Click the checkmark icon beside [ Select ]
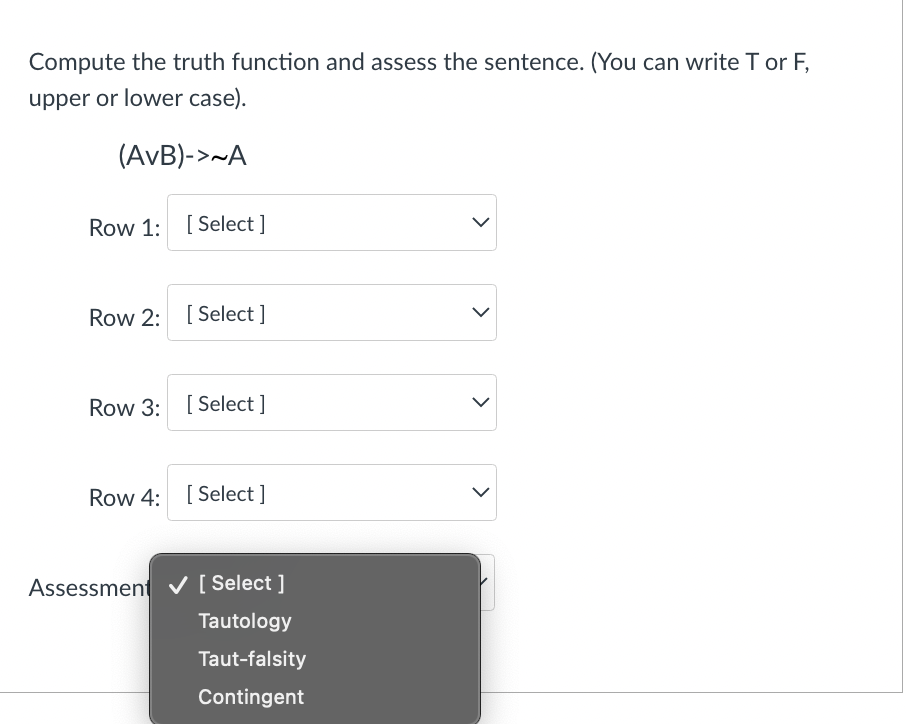 (177, 584)
